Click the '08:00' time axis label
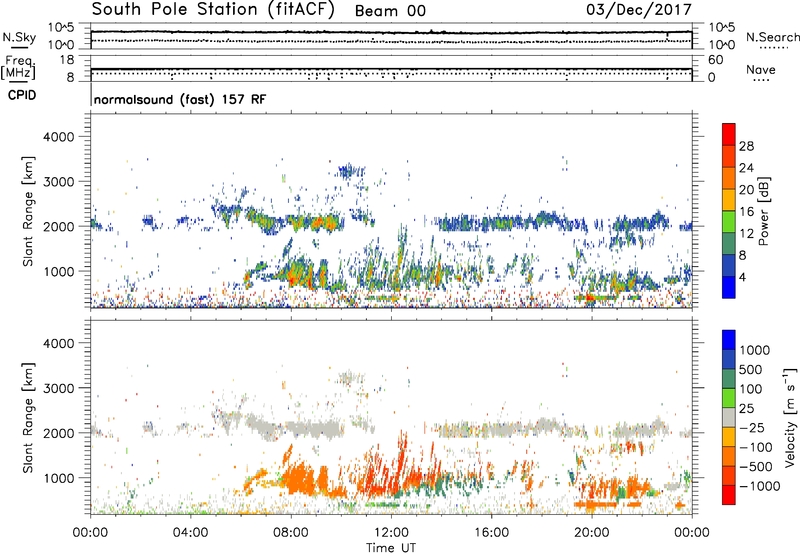This screenshot has width=800, height=554. coord(290,533)
